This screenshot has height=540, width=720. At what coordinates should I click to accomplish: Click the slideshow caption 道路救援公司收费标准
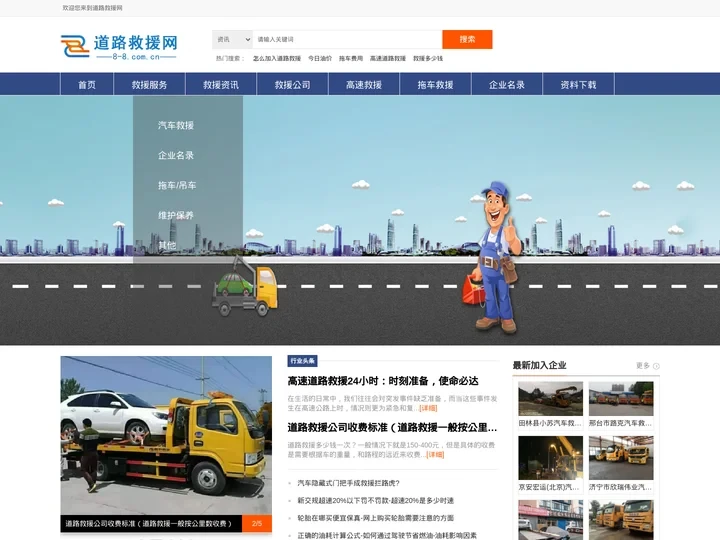point(148,523)
